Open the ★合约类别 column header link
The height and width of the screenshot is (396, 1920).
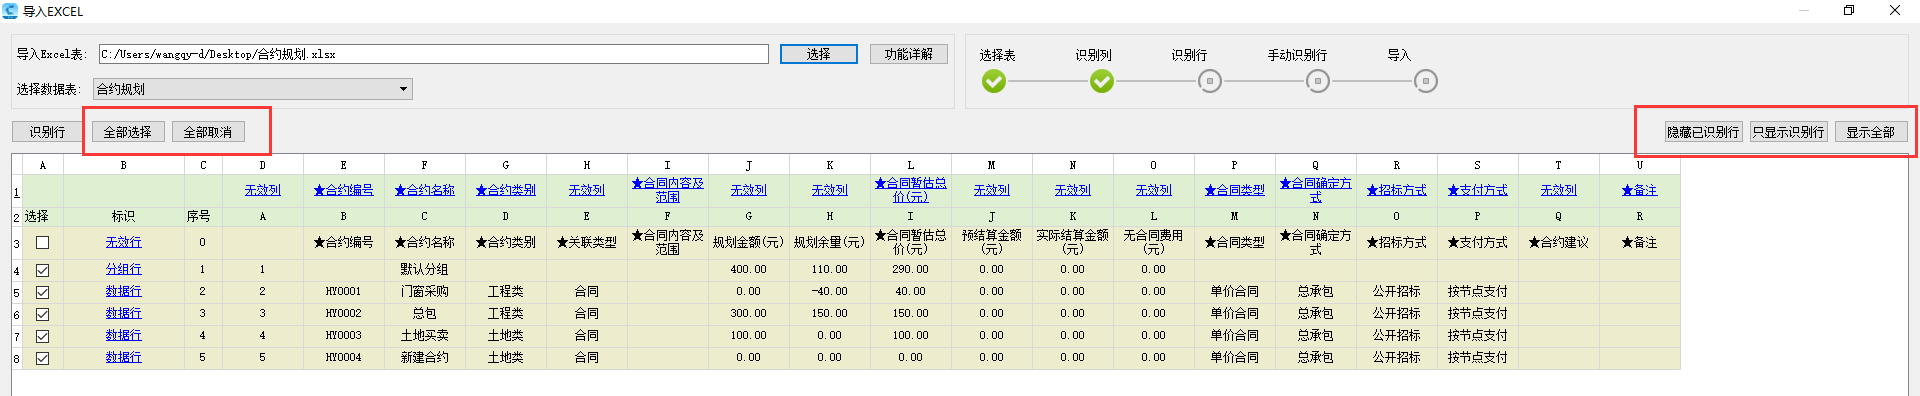(x=505, y=190)
